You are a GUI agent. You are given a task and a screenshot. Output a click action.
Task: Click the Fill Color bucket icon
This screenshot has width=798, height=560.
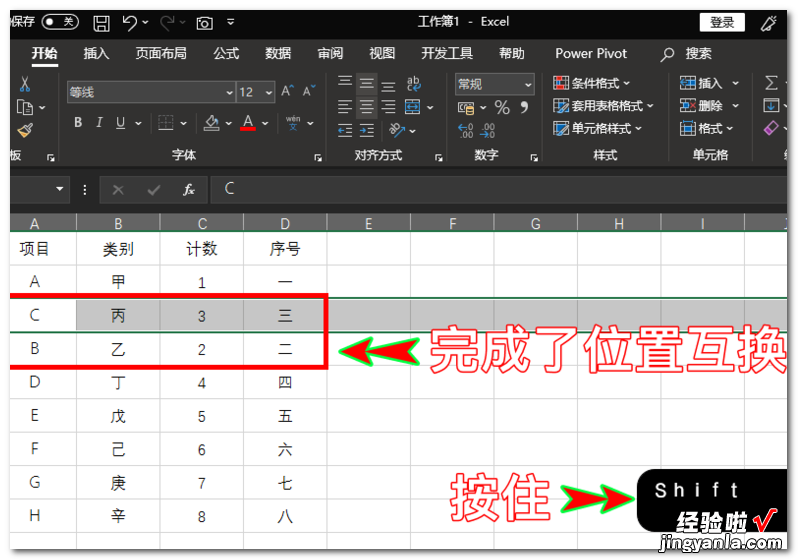(x=212, y=123)
